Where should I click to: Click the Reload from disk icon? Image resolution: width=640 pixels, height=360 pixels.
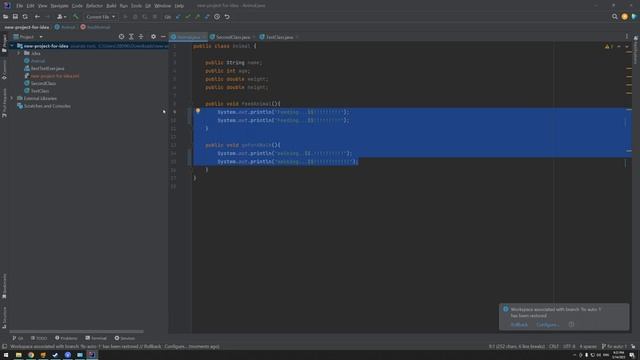25,17
